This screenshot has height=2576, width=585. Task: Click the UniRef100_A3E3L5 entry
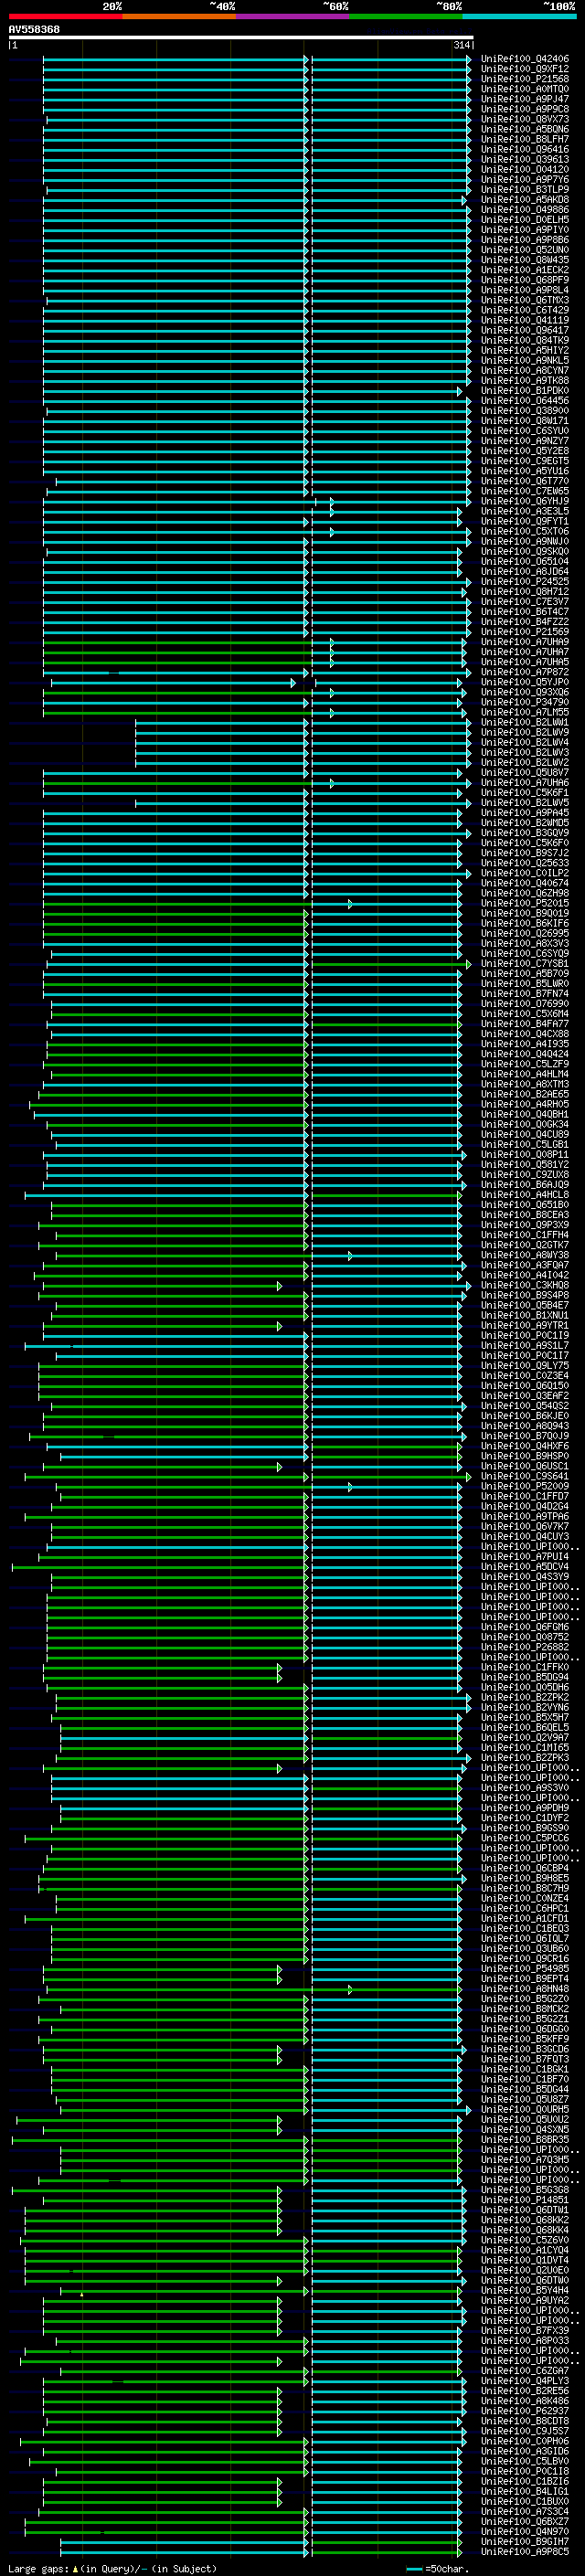tap(525, 511)
